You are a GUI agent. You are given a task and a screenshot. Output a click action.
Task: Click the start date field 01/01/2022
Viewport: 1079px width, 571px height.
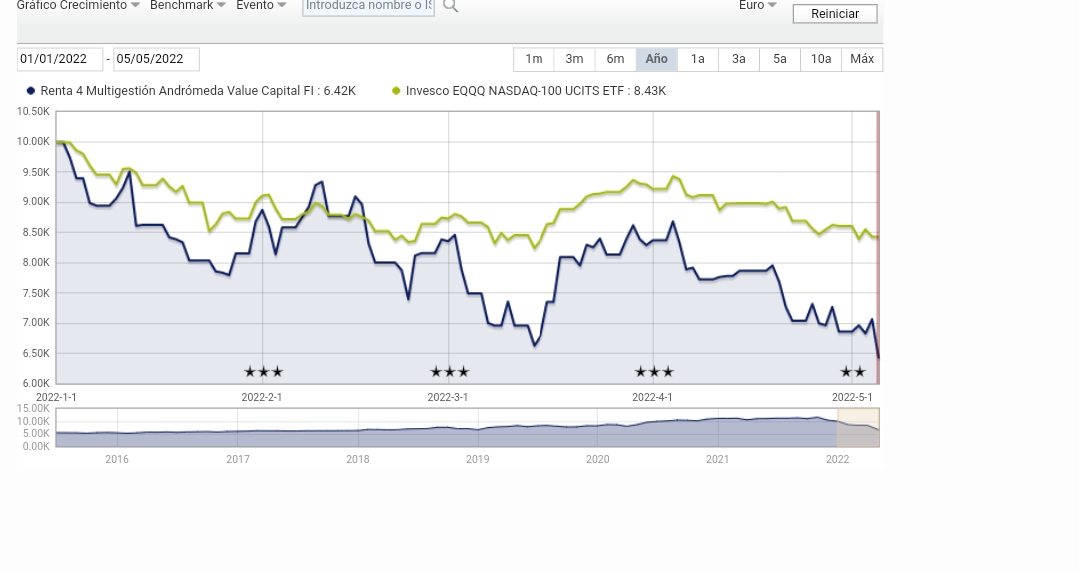coord(60,59)
